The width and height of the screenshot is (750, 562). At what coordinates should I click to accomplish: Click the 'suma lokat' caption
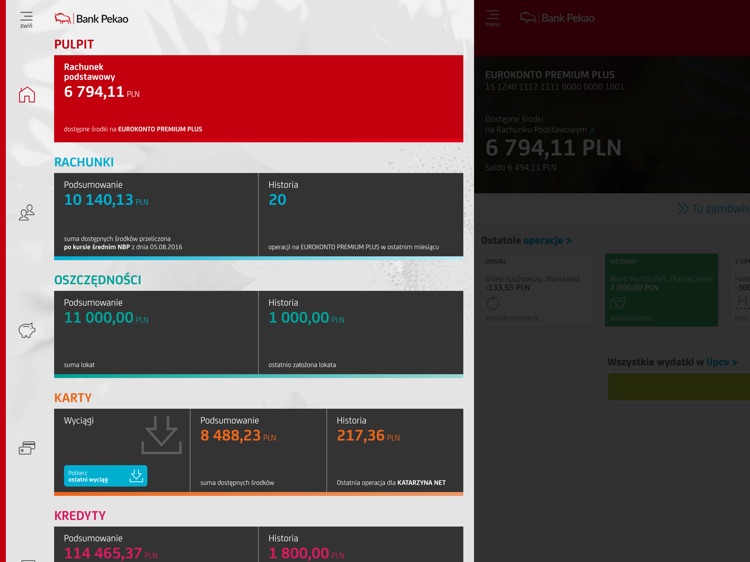[x=79, y=365]
